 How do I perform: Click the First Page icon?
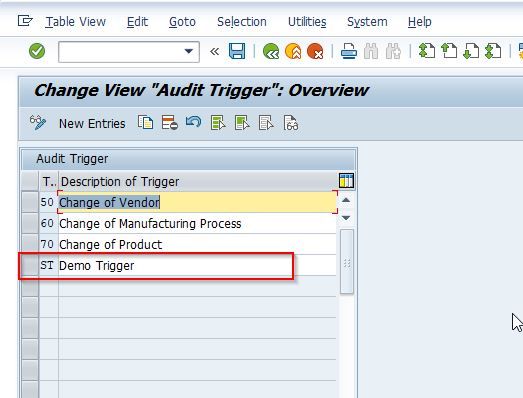pyautogui.click(x=427, y=51)
